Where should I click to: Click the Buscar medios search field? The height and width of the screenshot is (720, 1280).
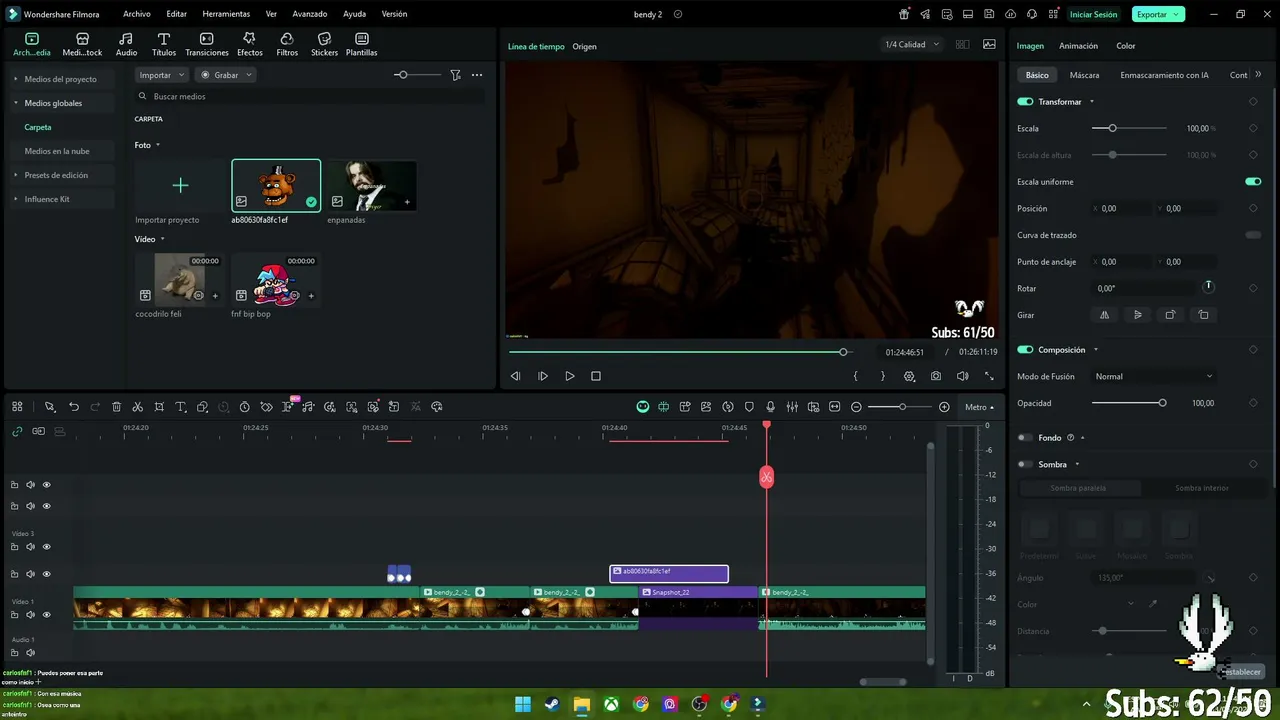[309, 96]
